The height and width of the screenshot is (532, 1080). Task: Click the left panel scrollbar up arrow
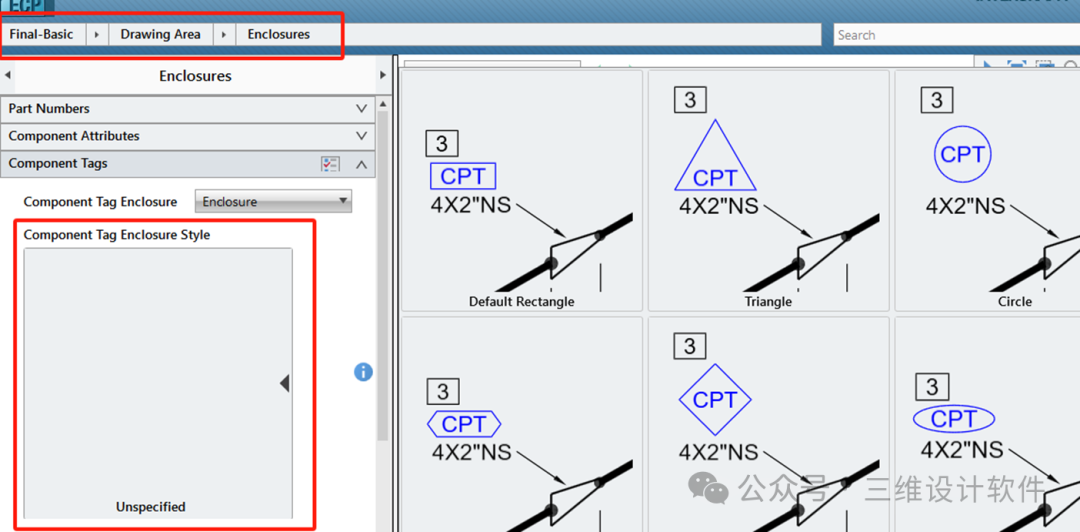384,104
